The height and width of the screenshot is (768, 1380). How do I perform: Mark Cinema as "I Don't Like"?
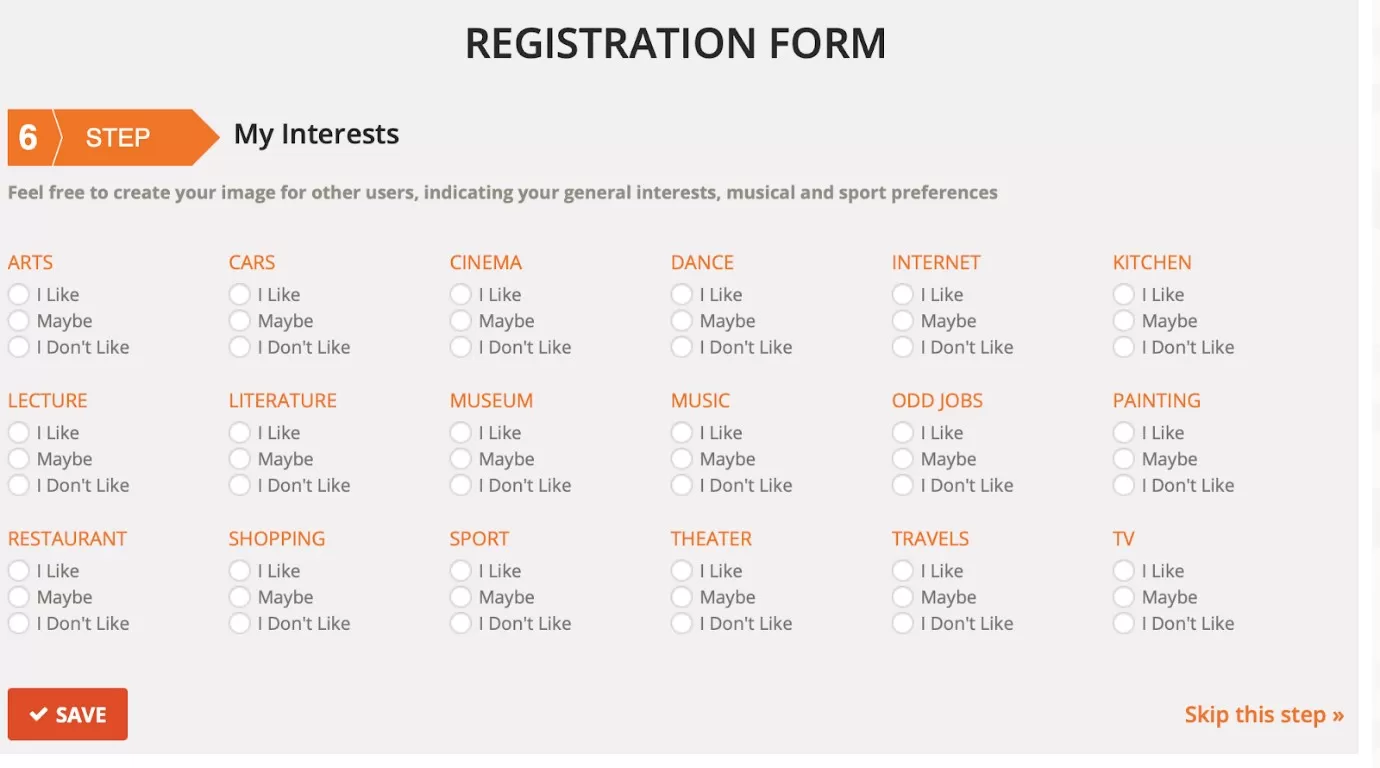click(x=460, y=347)
